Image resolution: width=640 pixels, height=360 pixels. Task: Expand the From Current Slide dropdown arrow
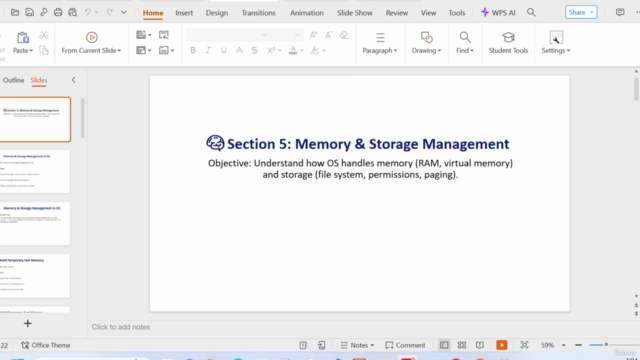coord(119,51)
